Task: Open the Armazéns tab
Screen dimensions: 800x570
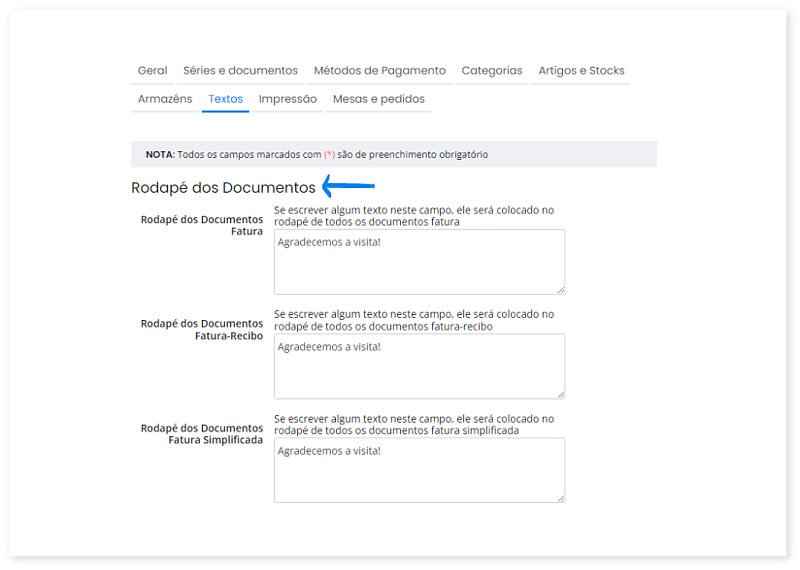Action: click(x=165, y=99)
